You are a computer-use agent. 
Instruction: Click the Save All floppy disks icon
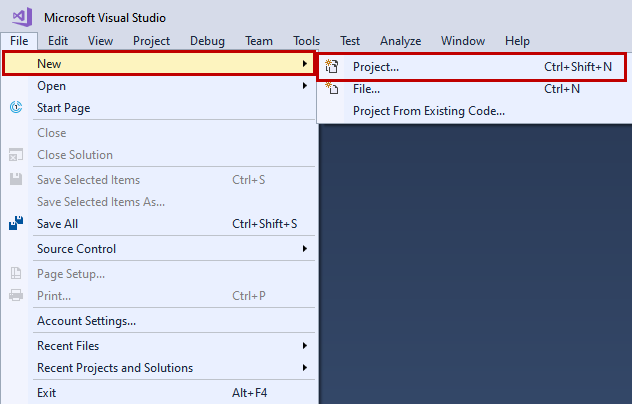coord(16,224)
